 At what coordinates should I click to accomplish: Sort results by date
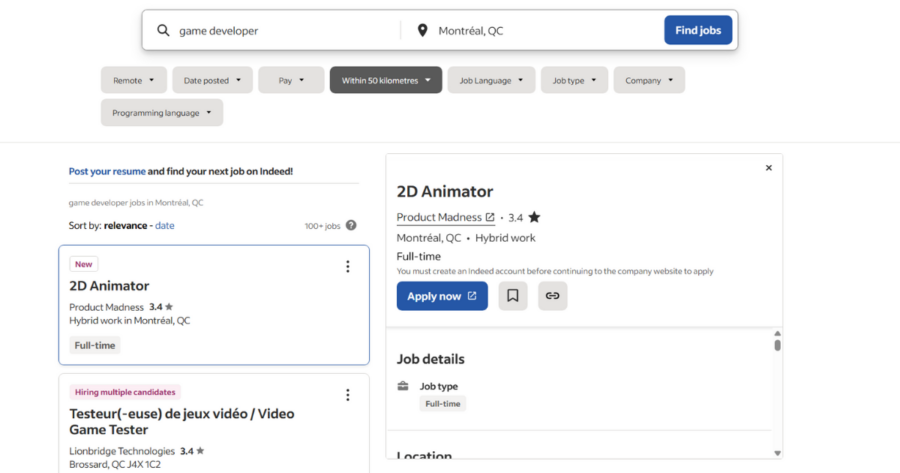(x=165, y=226)
